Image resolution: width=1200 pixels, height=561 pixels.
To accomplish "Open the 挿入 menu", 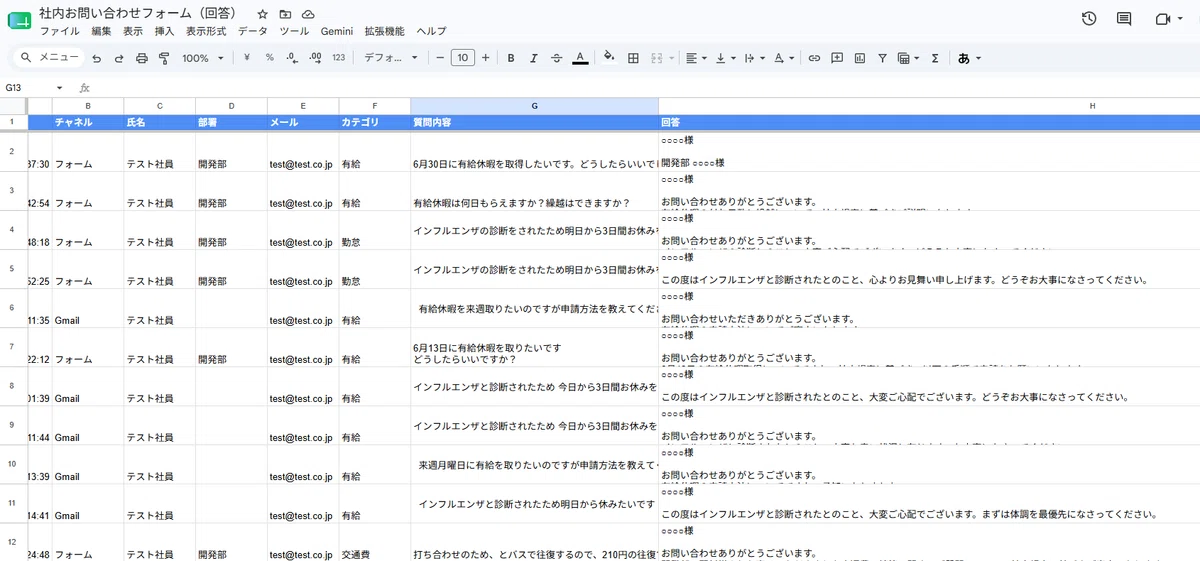I will coord(164,32).
